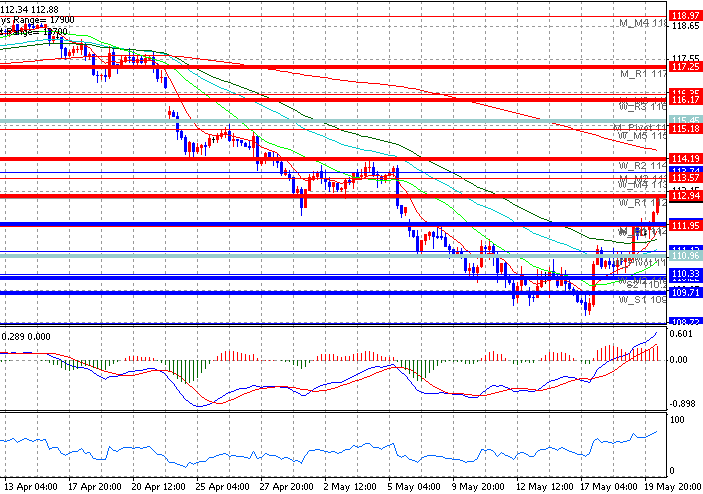The width and height of the screenshot is (703, 494).
Task: Select the 17 Apr 20:00 time label
Action: pyautogui.click(x=94, y=486)
